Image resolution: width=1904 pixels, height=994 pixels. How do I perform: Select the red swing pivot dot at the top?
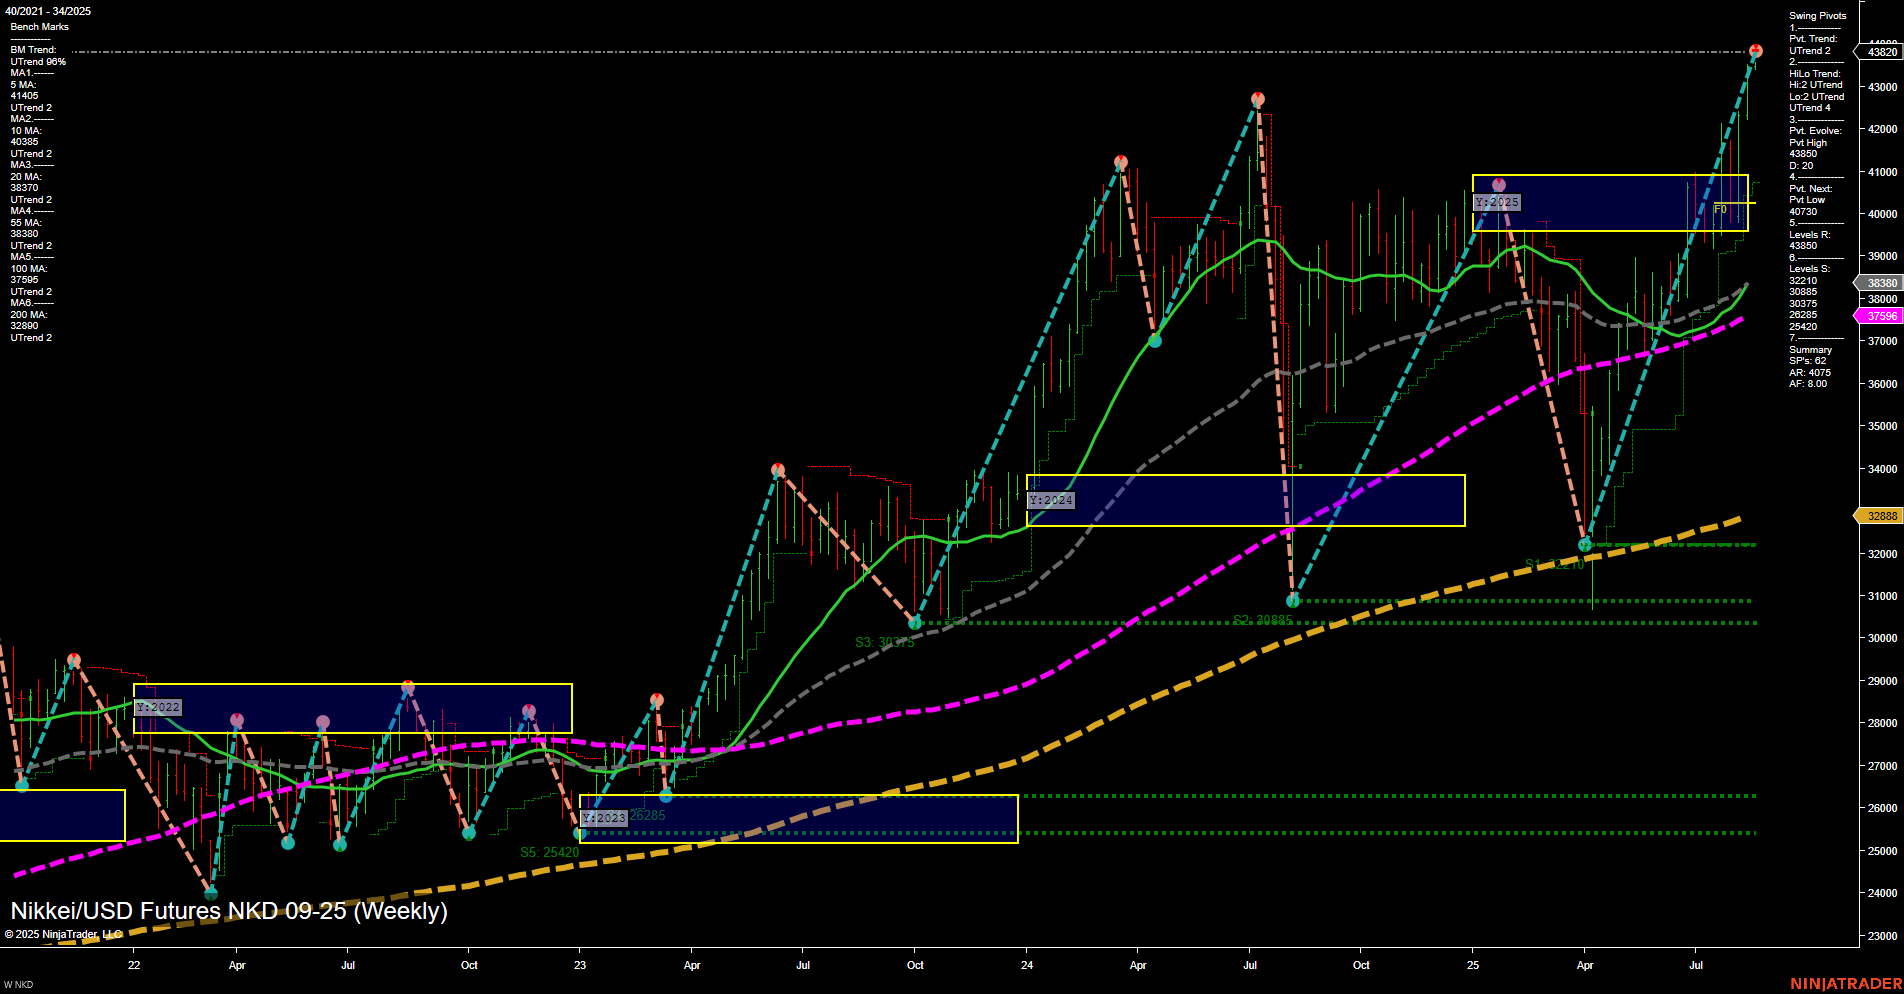[1754, 48]
